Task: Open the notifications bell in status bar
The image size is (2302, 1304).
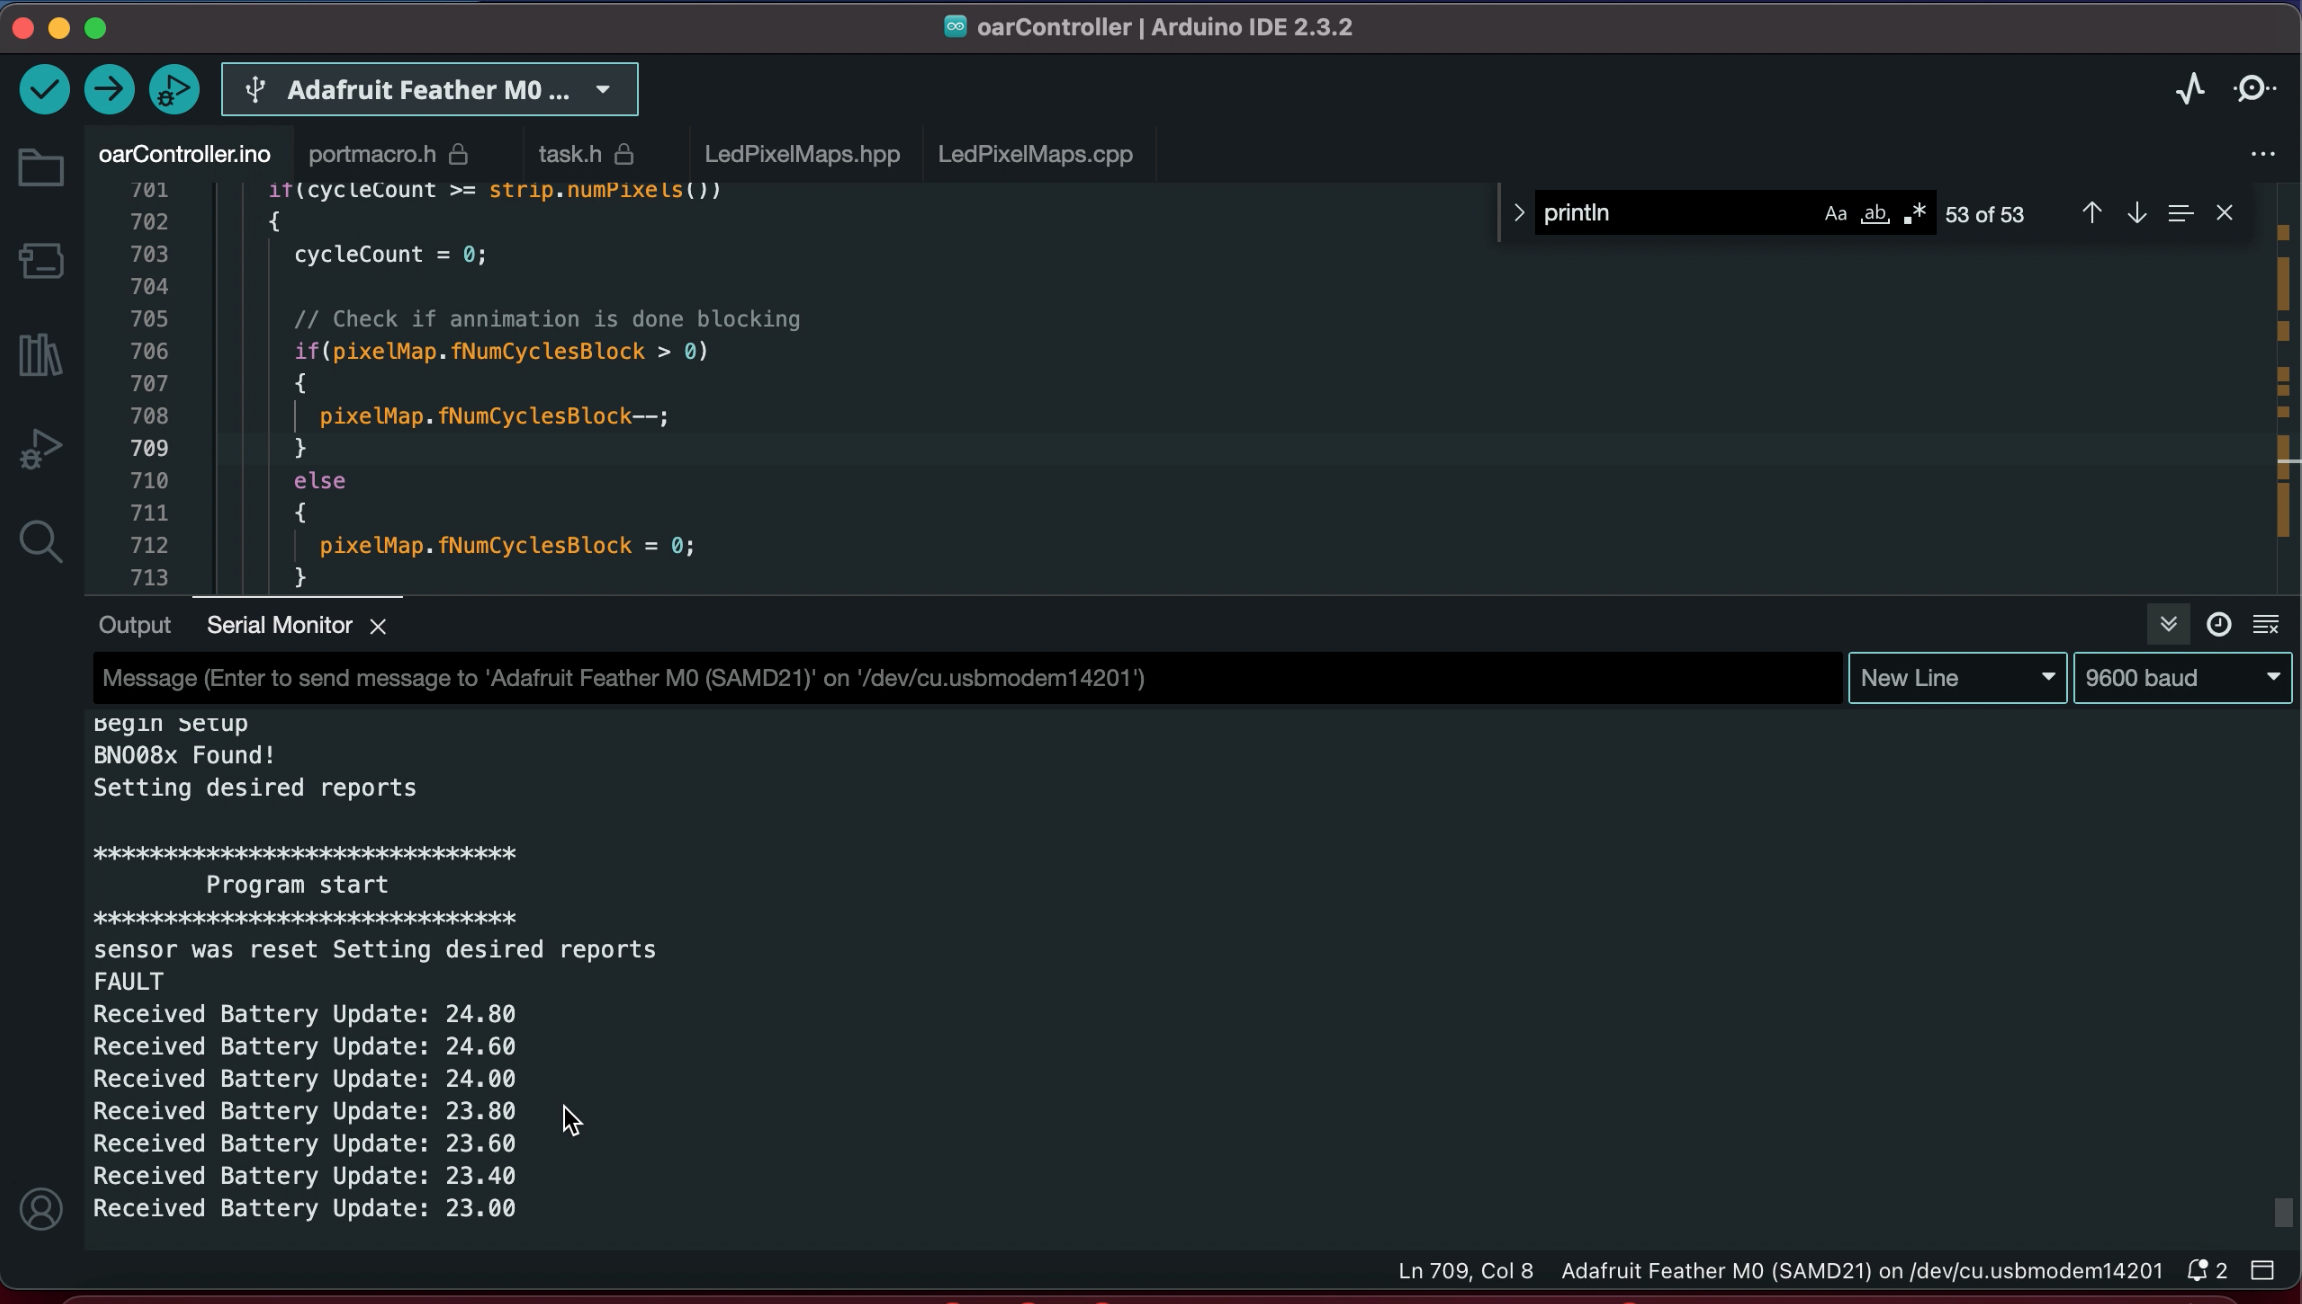Action: [x=2207, y=1271]
